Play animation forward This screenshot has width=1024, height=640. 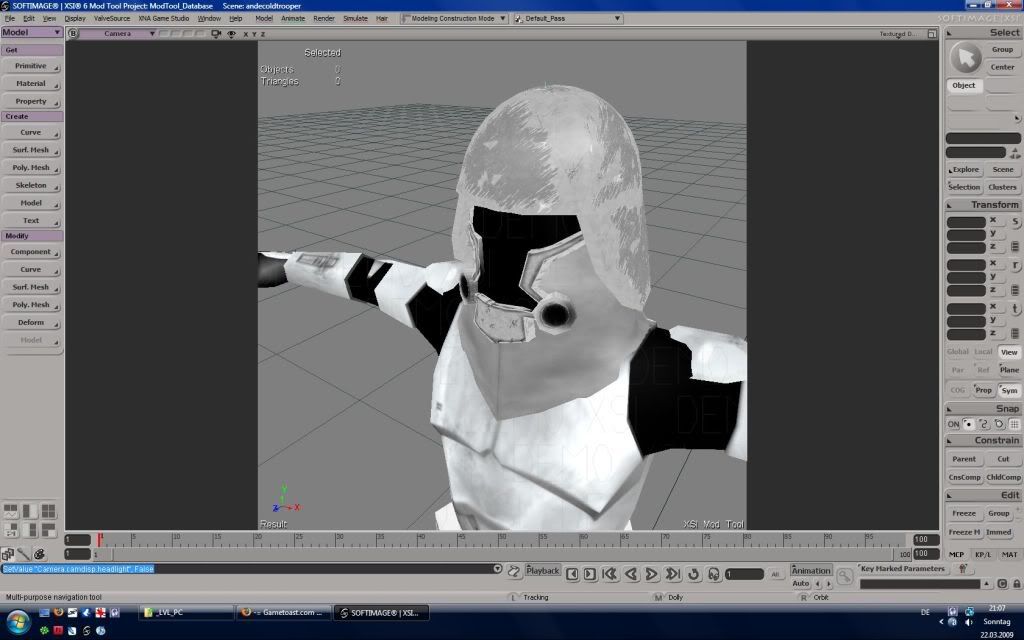(x=651, y=573)
